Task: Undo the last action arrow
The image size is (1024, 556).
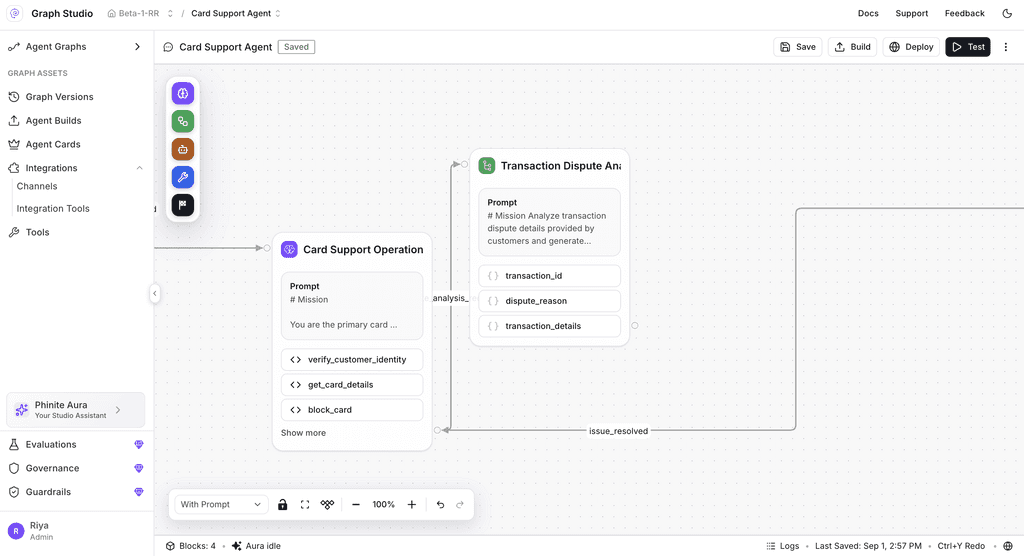Action: pyautogui.click(x=440, y=504)
